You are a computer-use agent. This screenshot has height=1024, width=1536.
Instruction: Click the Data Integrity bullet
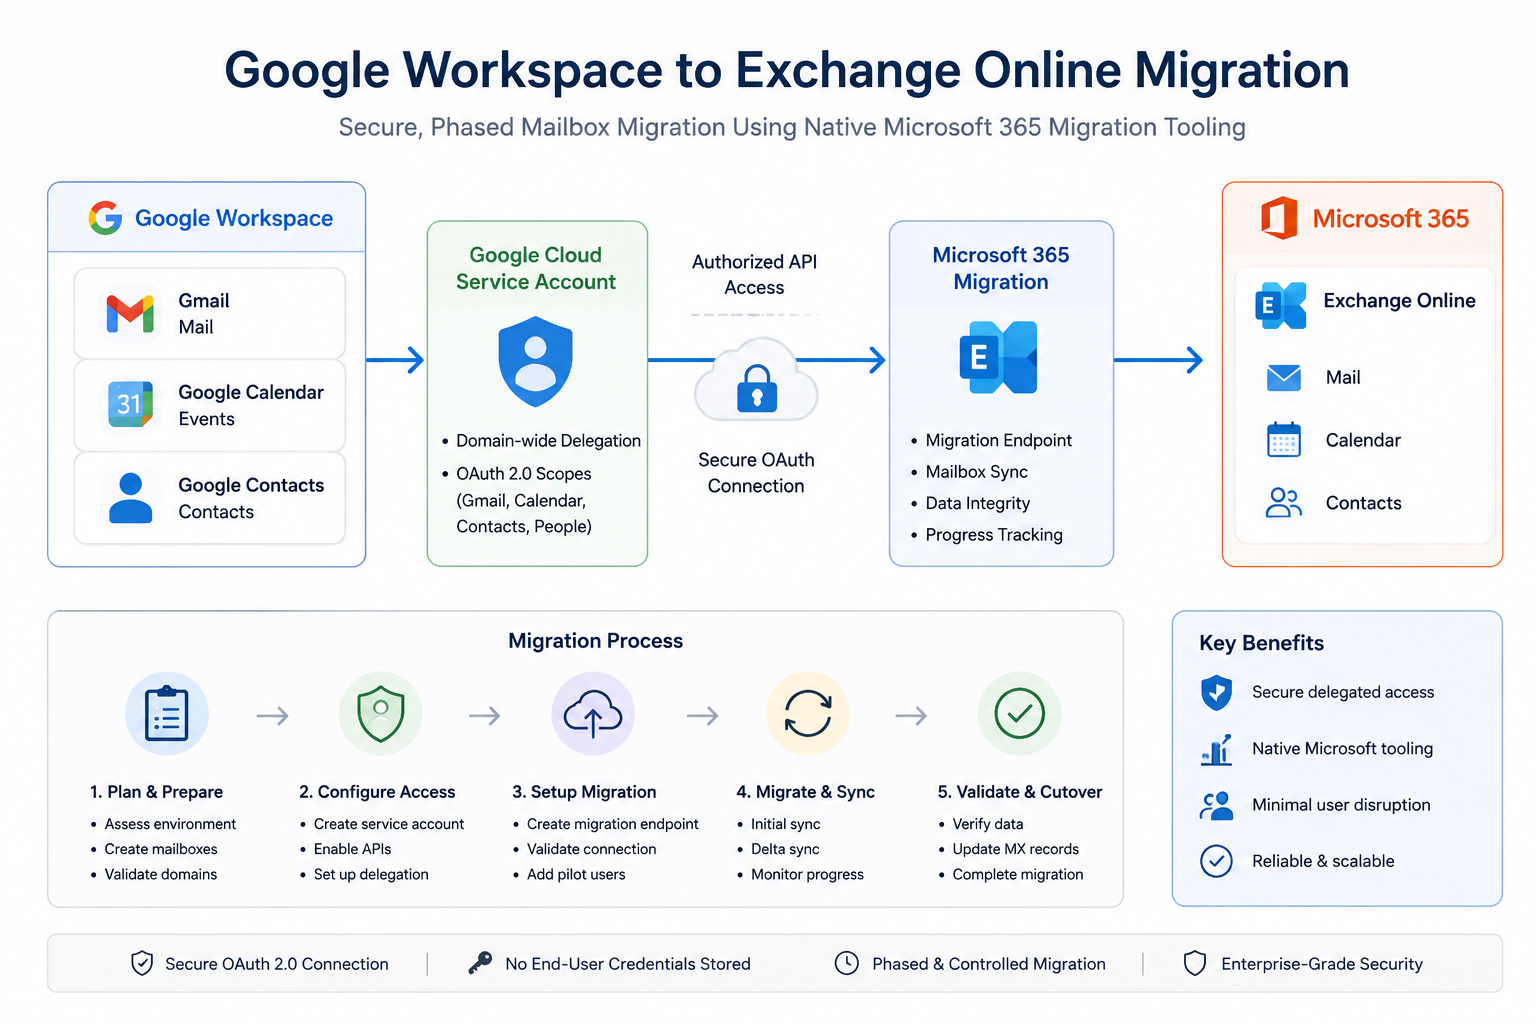tap(970, 503)
